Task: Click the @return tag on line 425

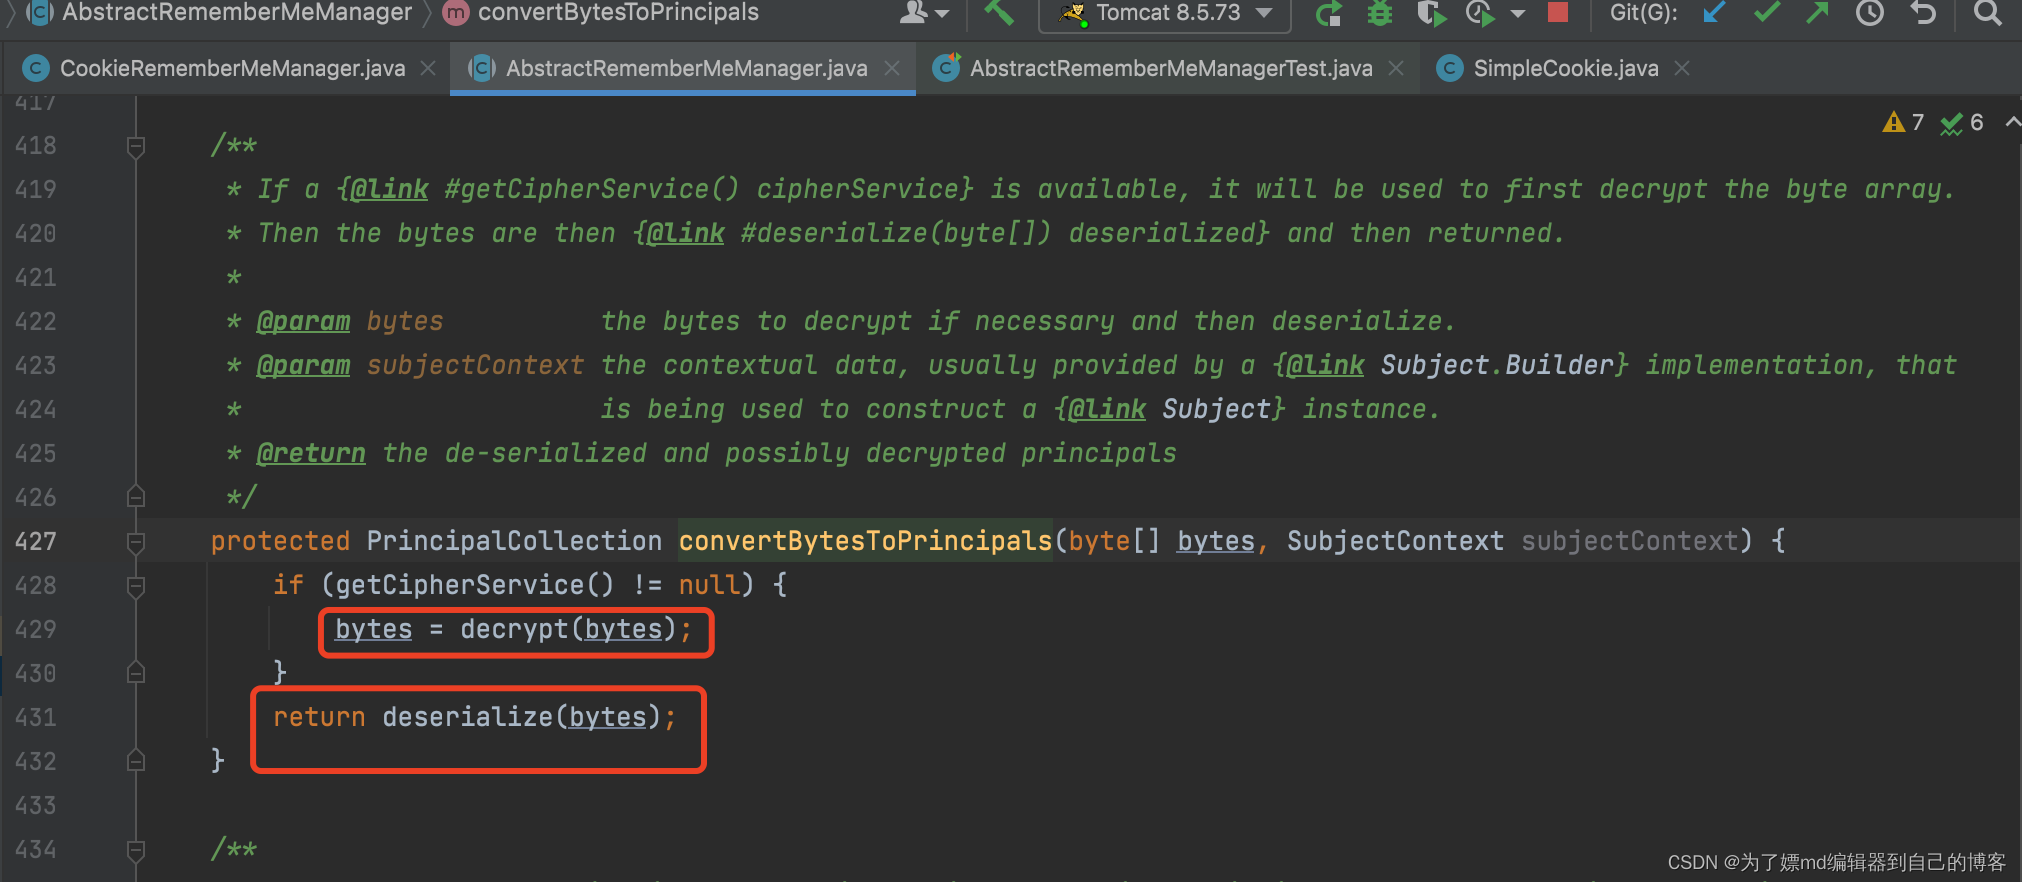Action: [x=311, y=453]
